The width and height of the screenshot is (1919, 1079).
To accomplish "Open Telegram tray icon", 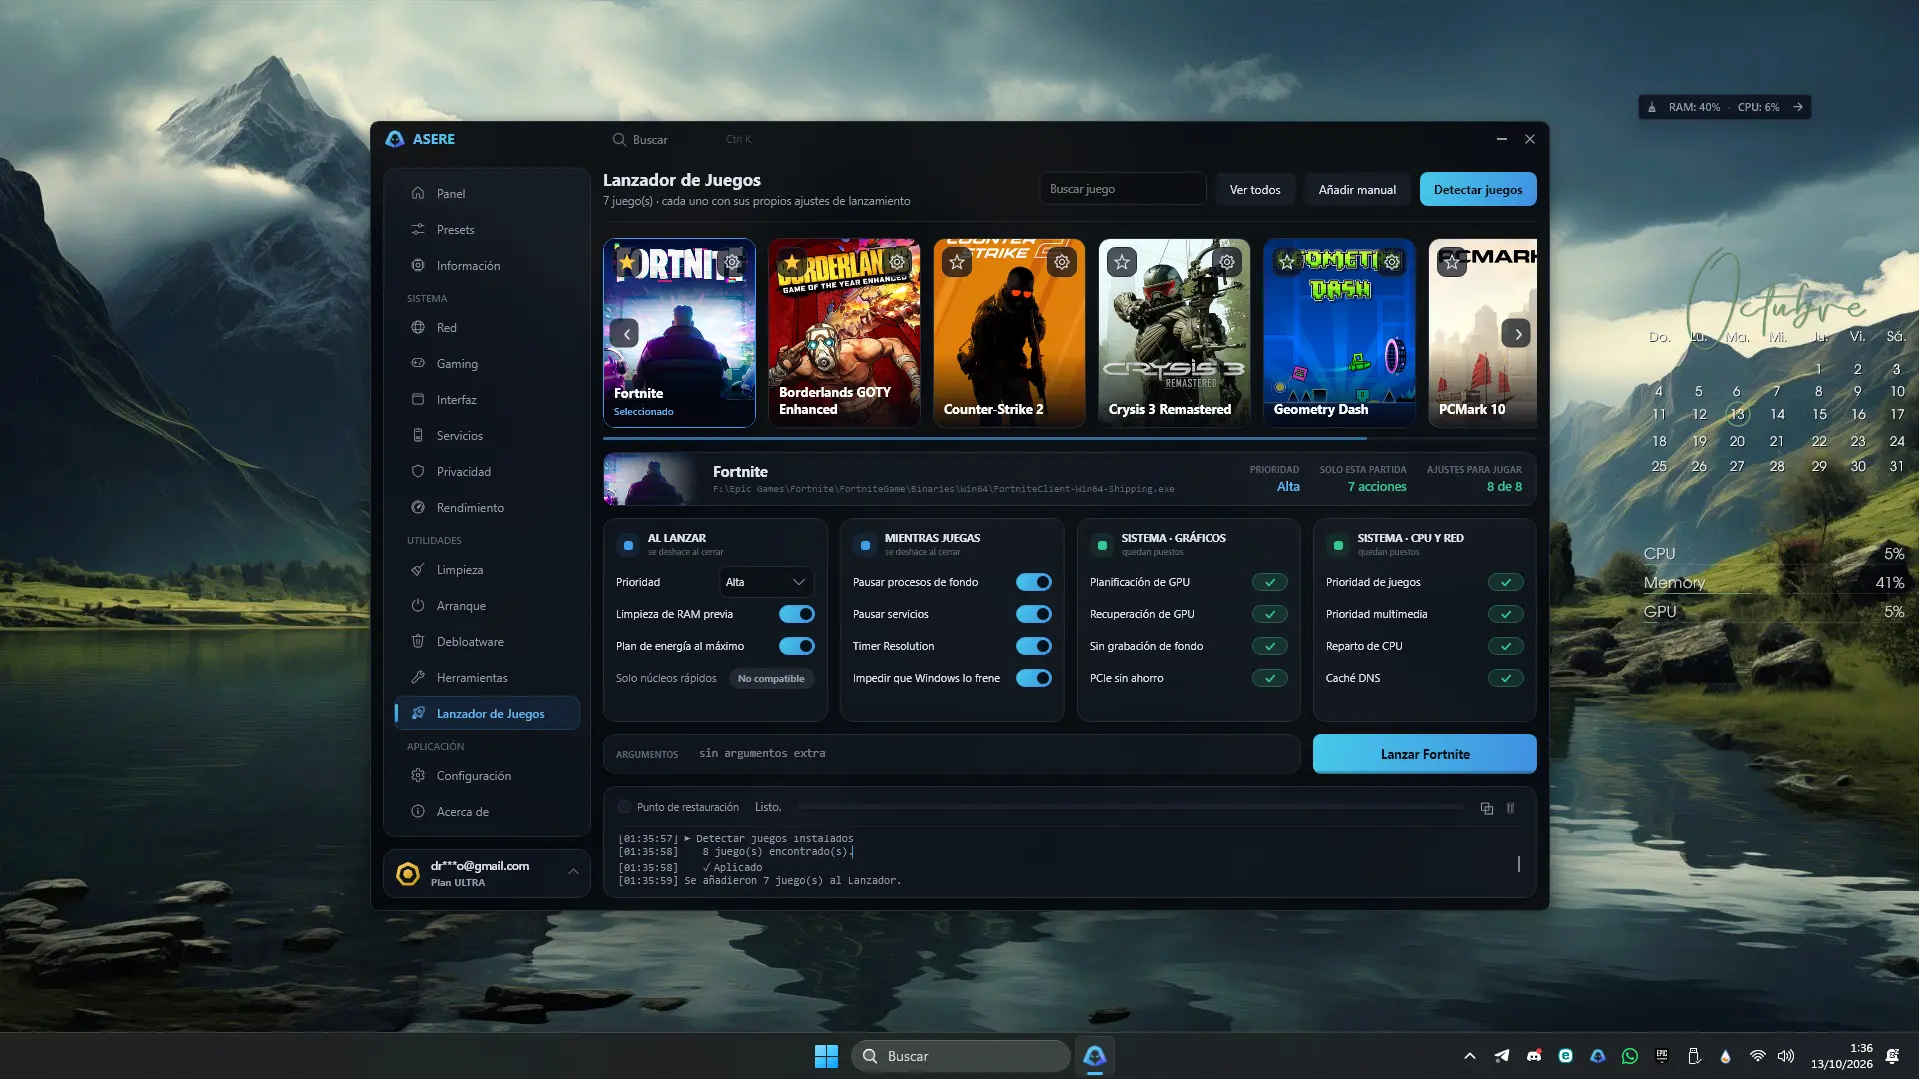I will pos(1502,1056).
